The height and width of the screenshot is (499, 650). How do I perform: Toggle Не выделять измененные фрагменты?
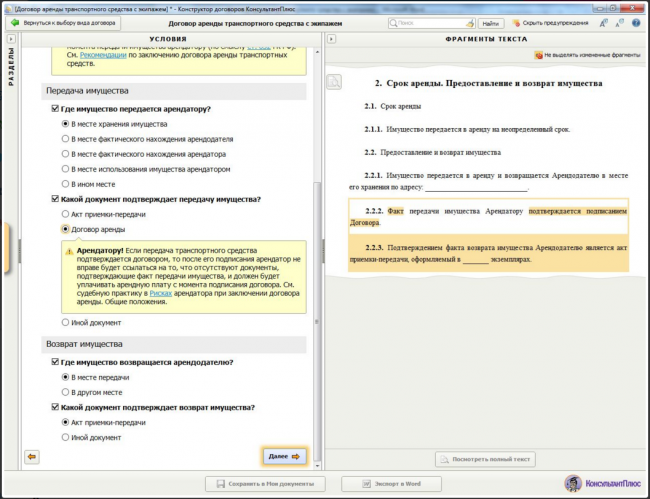coord(587,55)
